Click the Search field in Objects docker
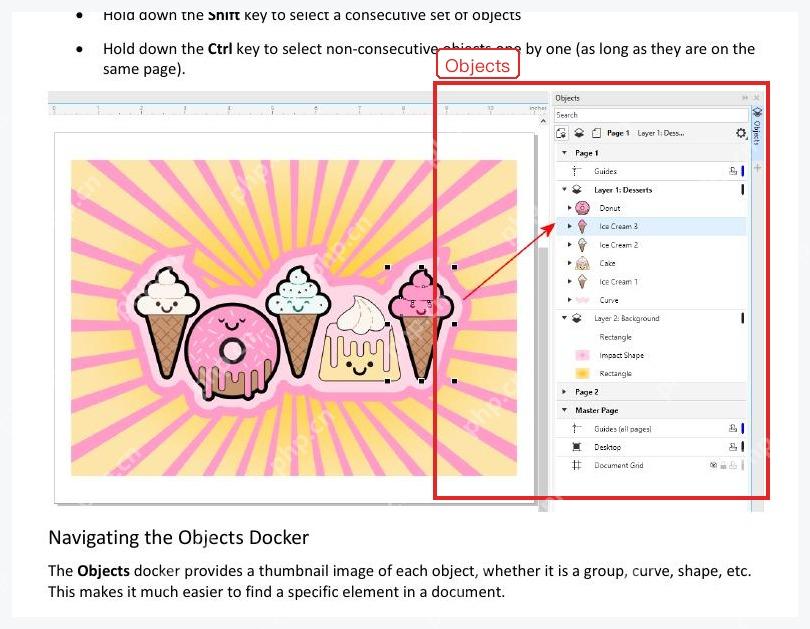The image size is (810, 629). click(651, 115)
